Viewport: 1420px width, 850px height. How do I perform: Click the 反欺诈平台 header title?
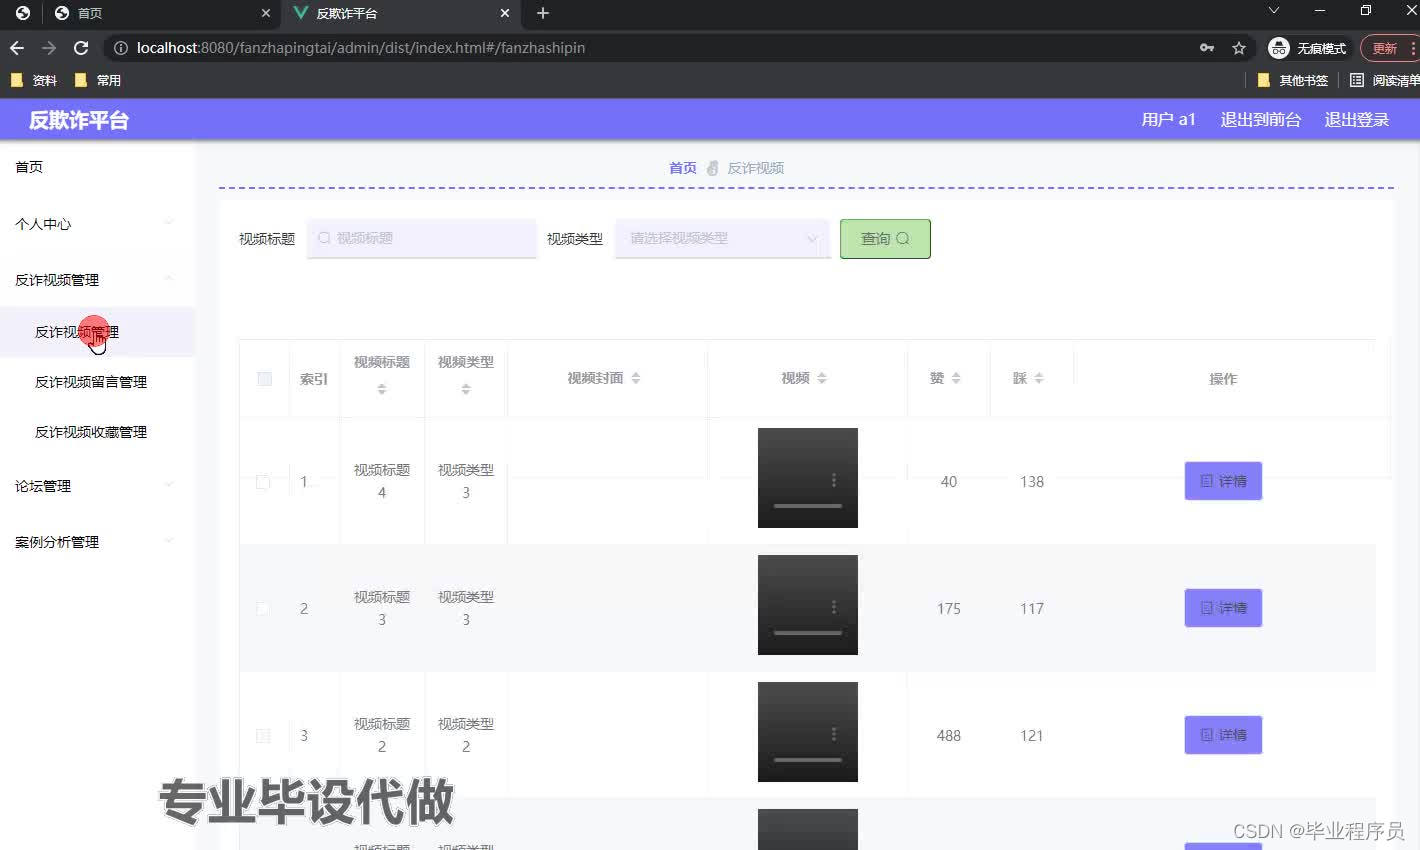point(79,120)
